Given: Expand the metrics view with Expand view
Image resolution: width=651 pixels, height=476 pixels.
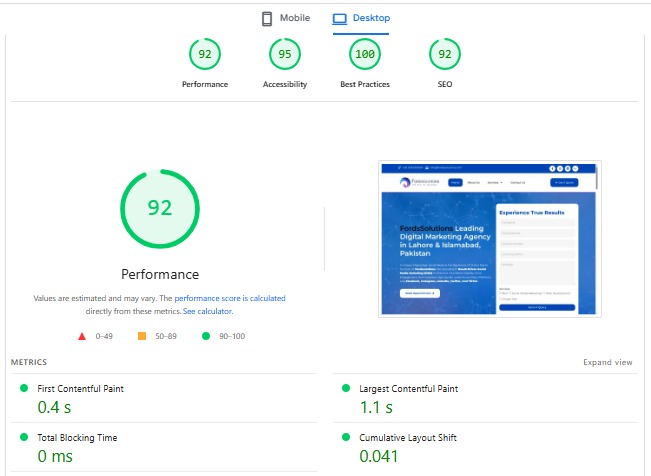Looking at the screenshot, I should pos(607,362).
